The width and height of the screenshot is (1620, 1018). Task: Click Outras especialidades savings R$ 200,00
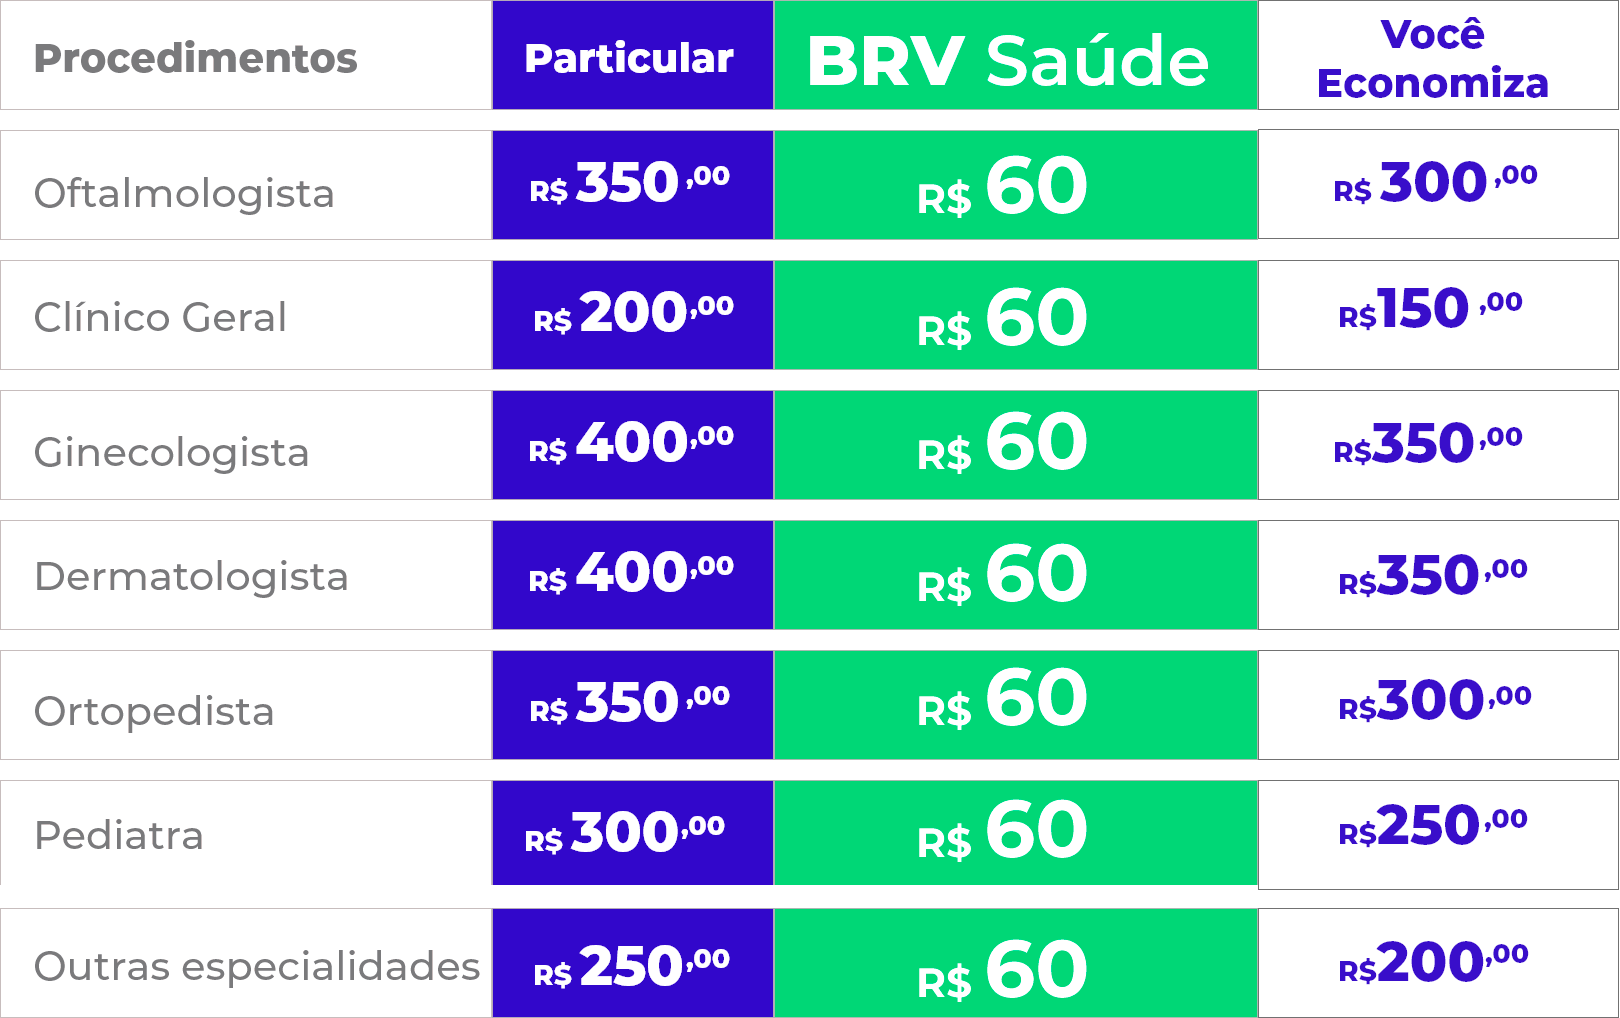[1432, 963]
